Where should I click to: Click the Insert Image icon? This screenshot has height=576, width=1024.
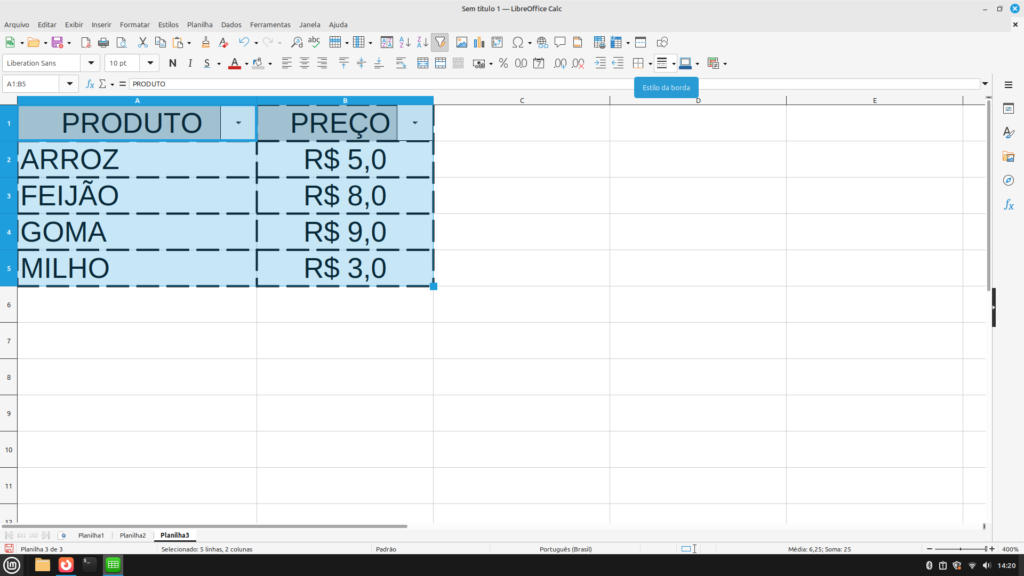[461, 42]
